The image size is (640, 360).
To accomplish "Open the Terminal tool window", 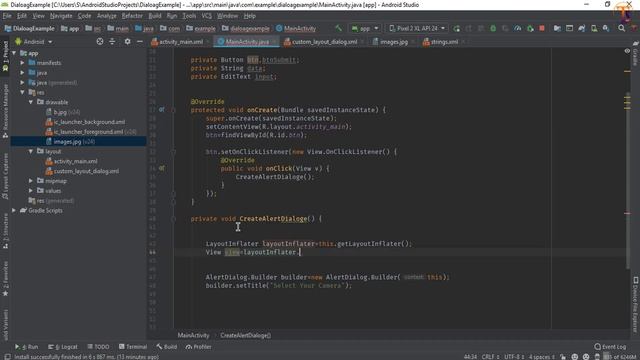I will pyautogui.click(x=133, y=347).
